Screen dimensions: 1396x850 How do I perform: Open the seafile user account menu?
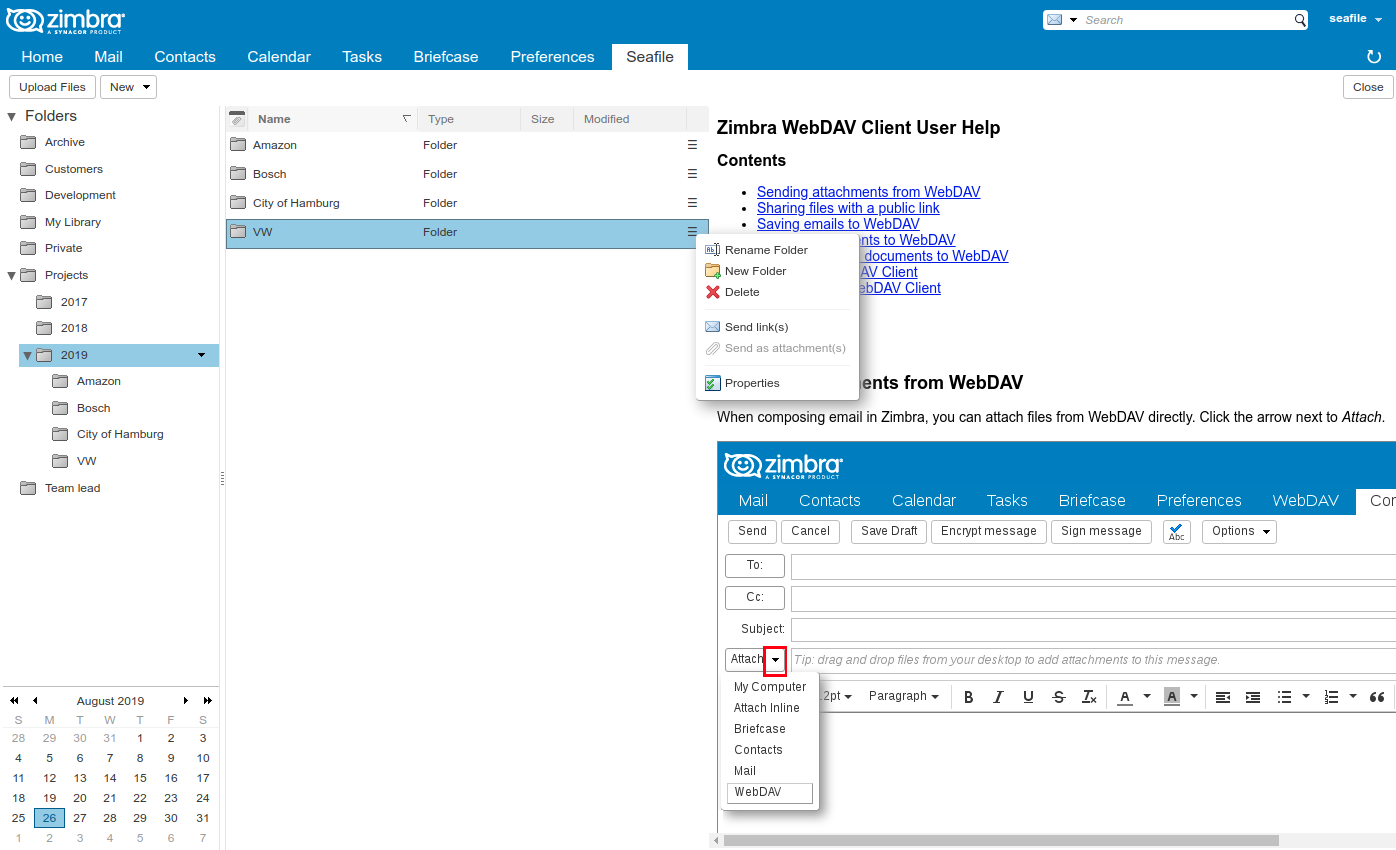(x=1355, y=19)
